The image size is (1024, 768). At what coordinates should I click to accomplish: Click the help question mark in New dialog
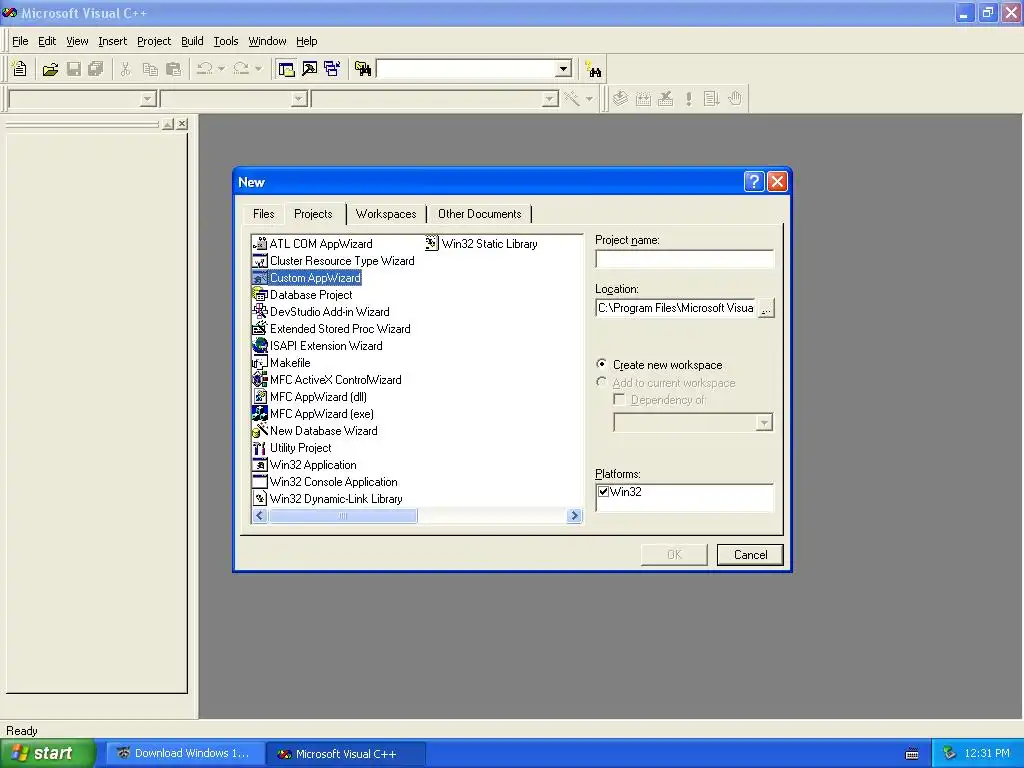pyautogui.click(x=754, y=182)
